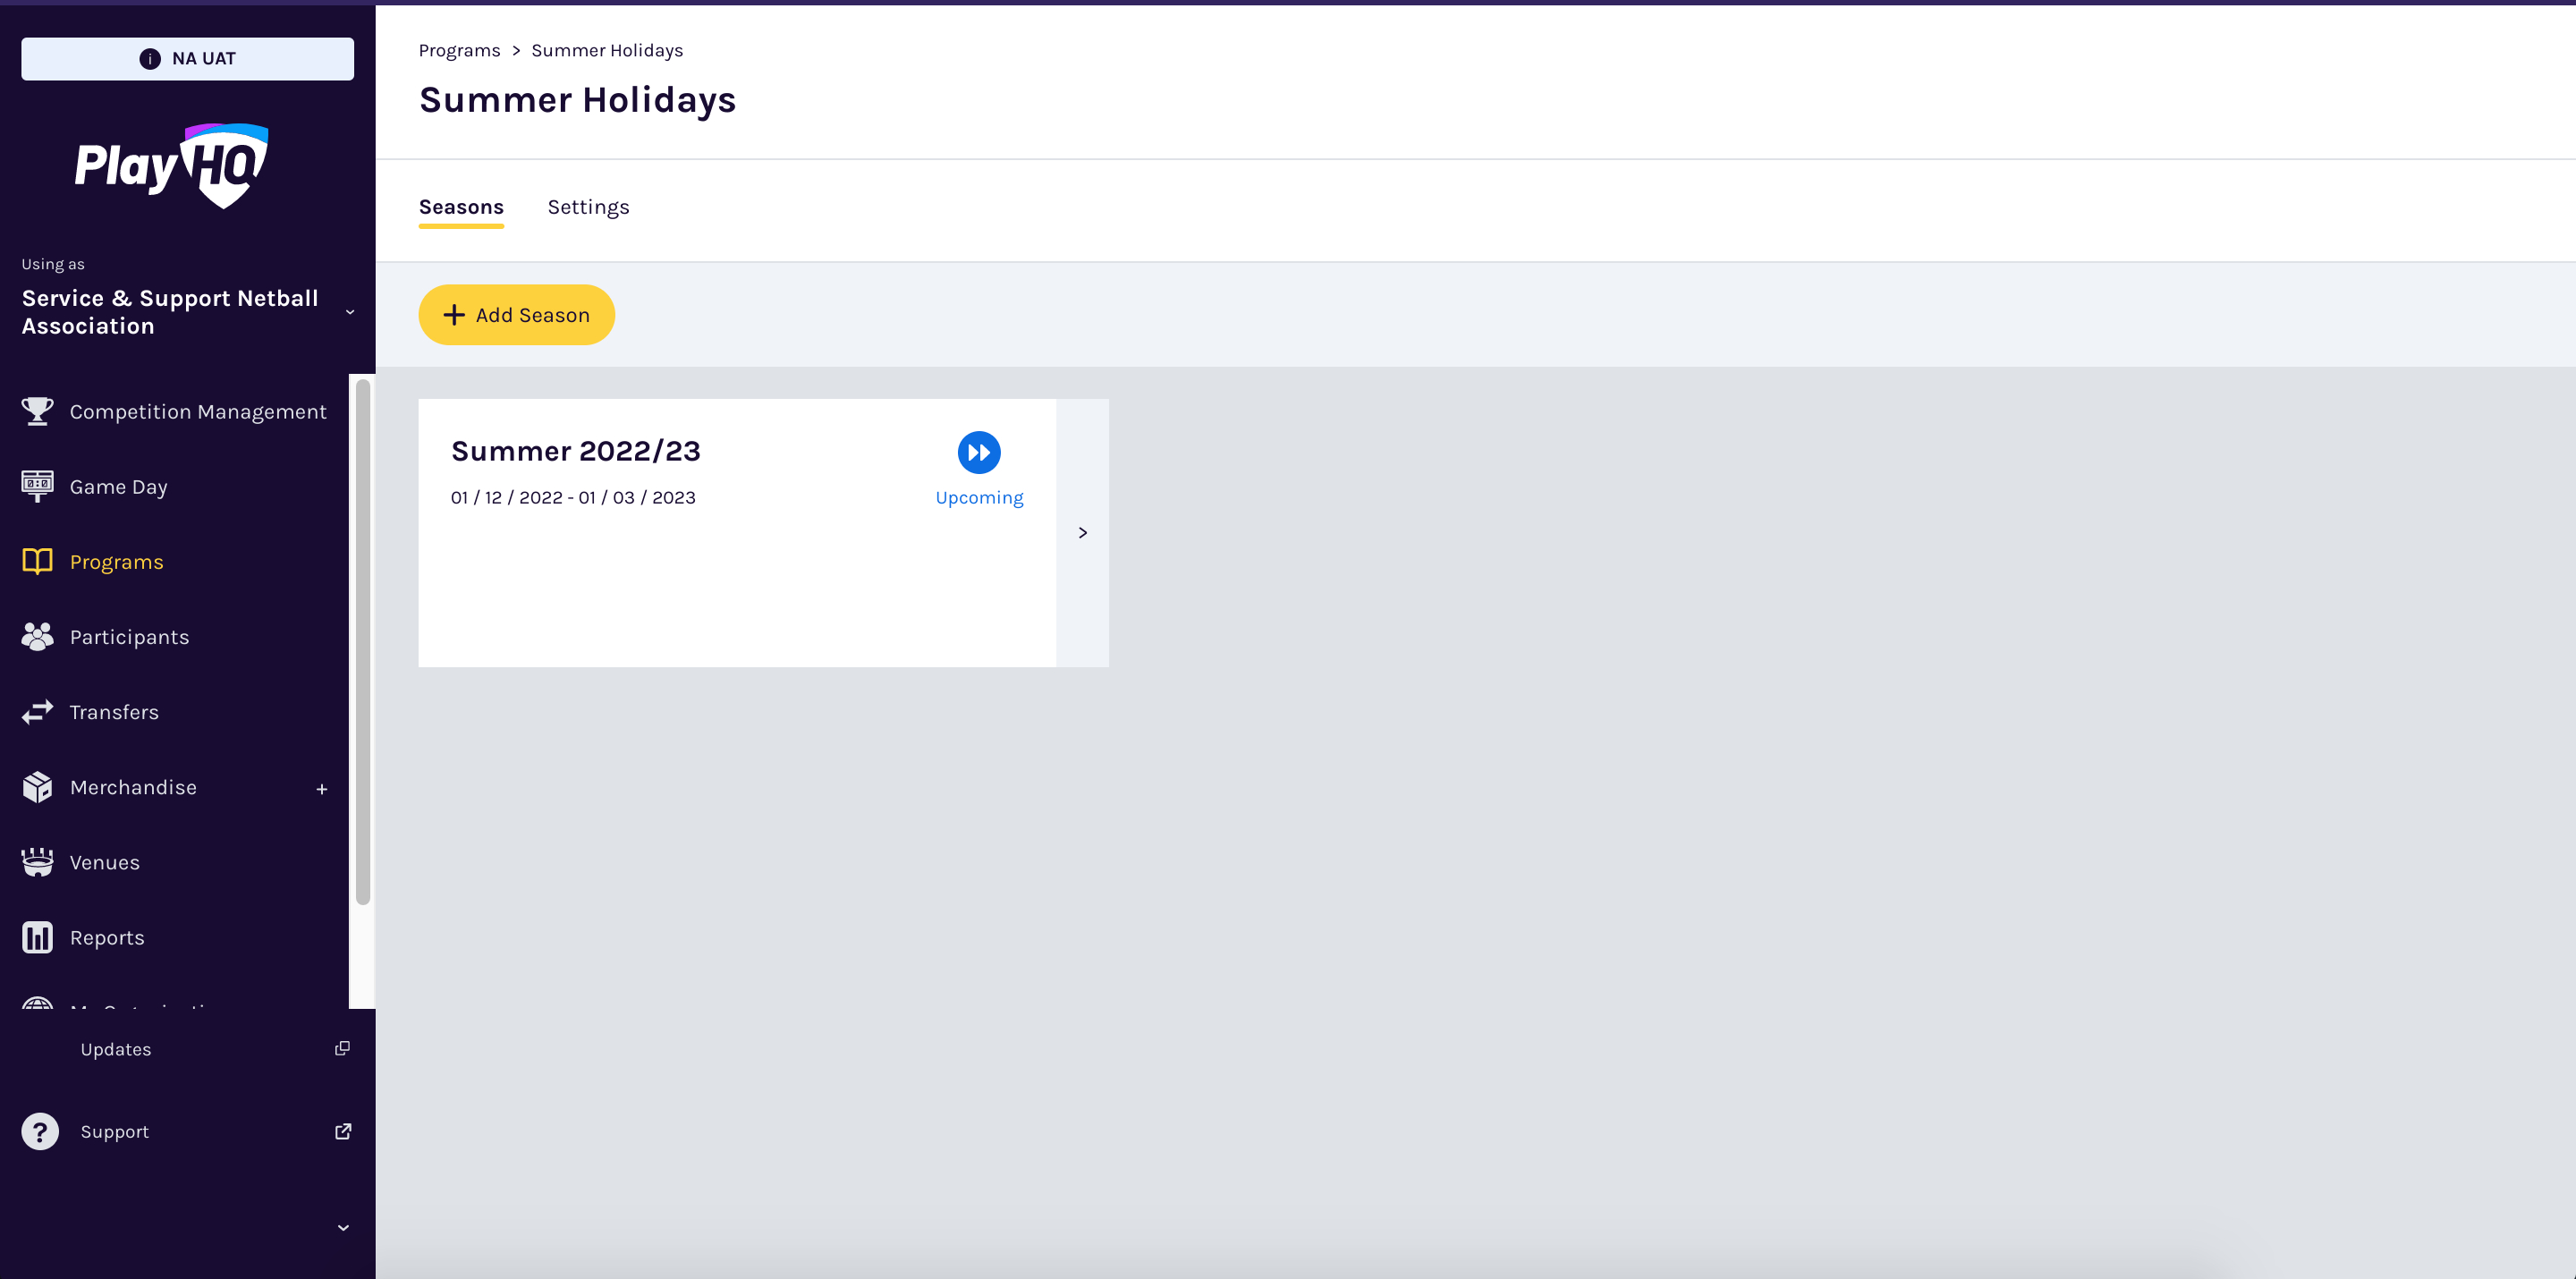Click the Upcoming fast-forward status icon

(x=978, y=452)
